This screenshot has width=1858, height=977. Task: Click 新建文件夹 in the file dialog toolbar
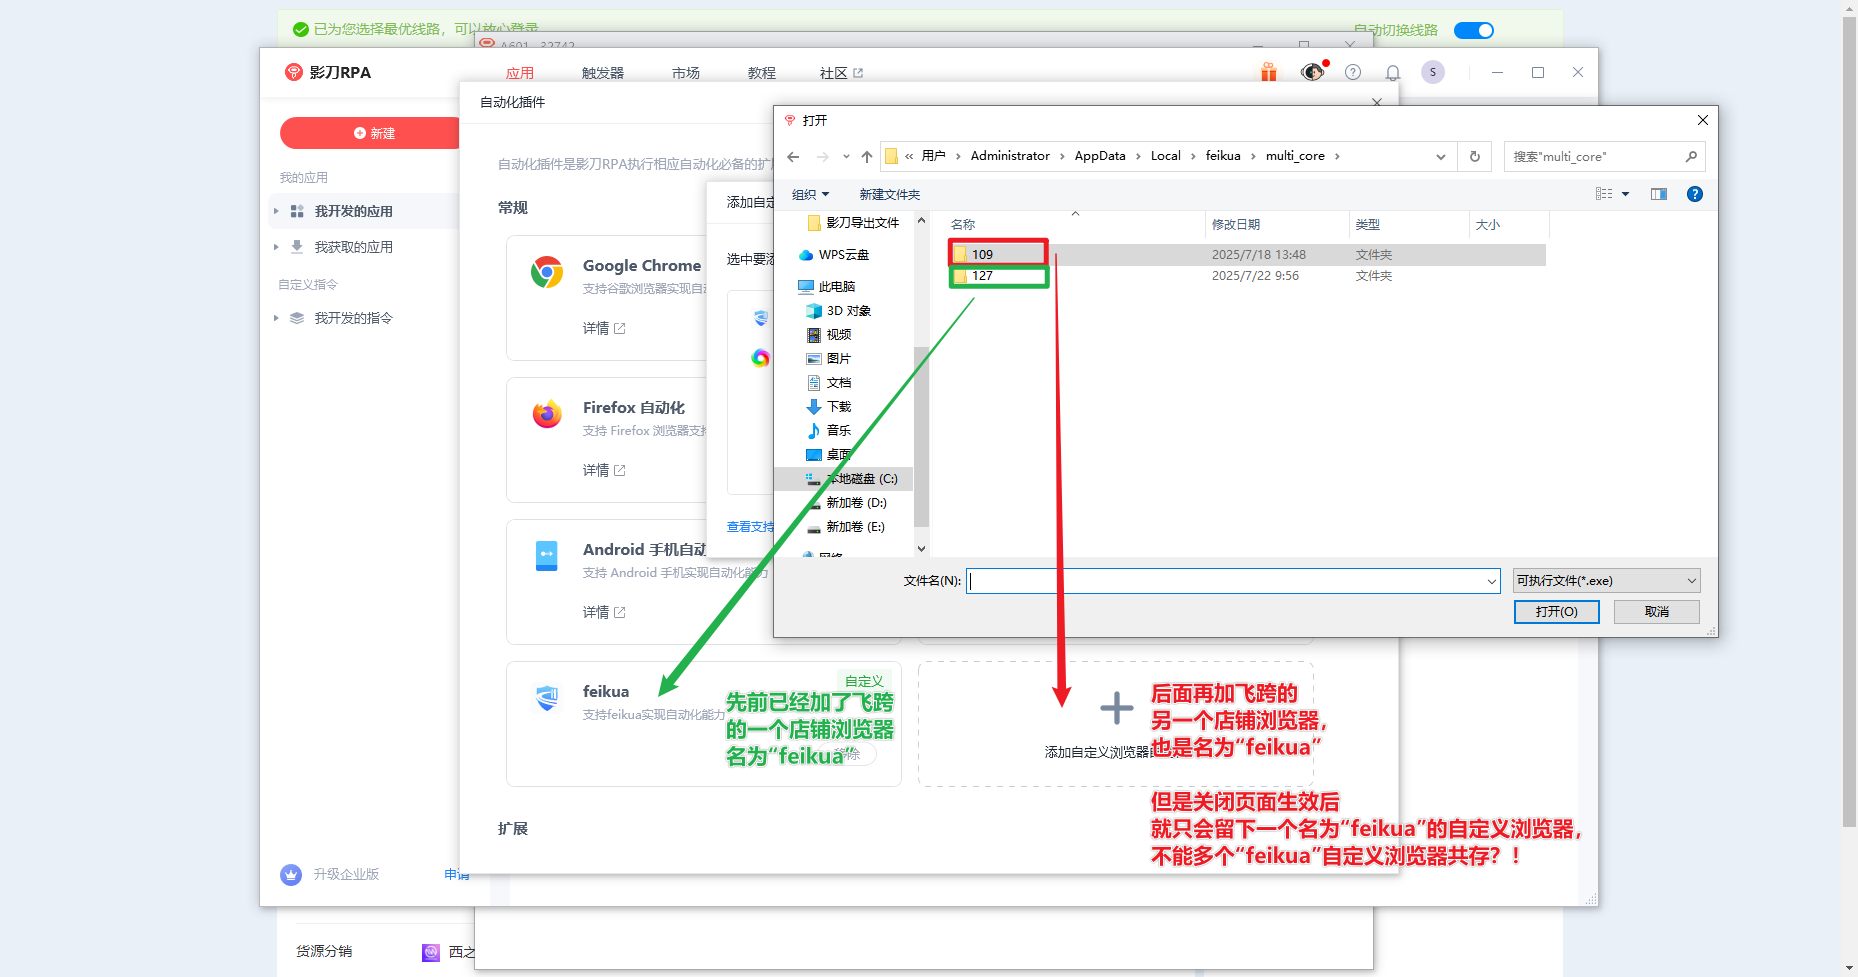point(890,194)
